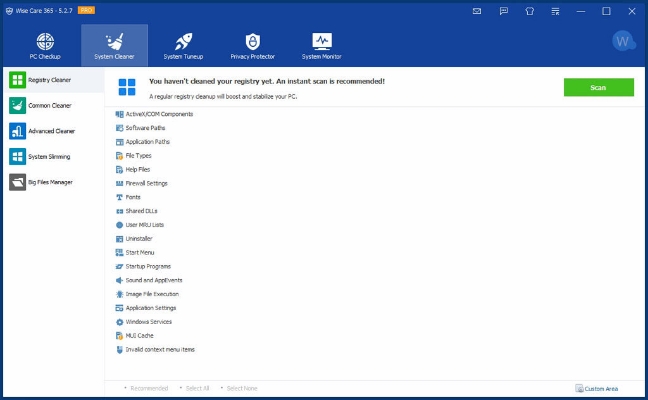Screen dimensions: 648x400
Task: Click the Sound and AppEvents speaker icon
Action: click(119, 280)
